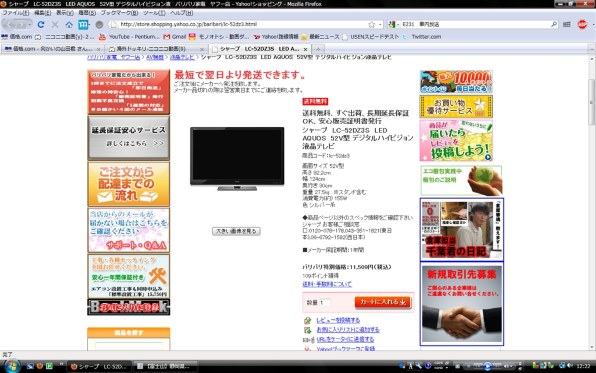Viewport: 596px width, 373px height.
Task: Click the エコ梱包実践中 banner
Action: [x=461, y=180]
